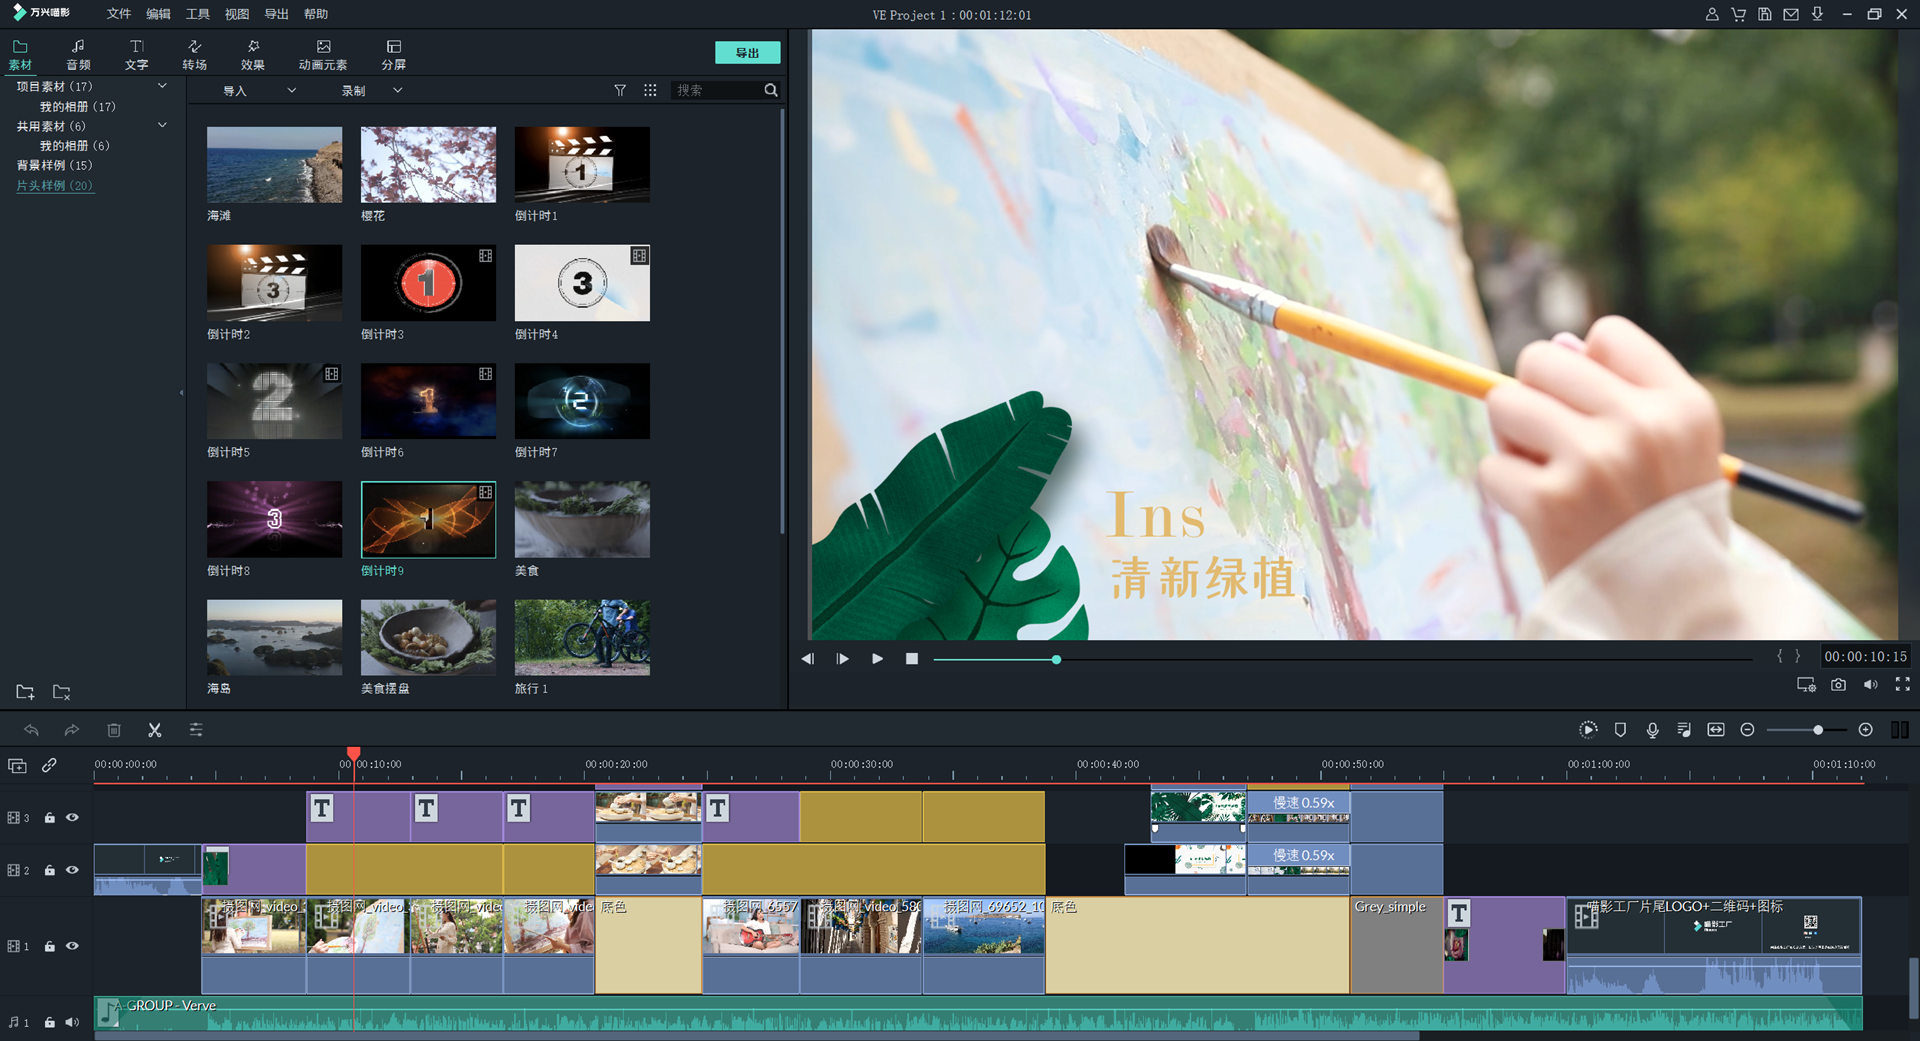Mute audio track 1 speaker icon
Screen dimensions: 1920x1041
72,1022
